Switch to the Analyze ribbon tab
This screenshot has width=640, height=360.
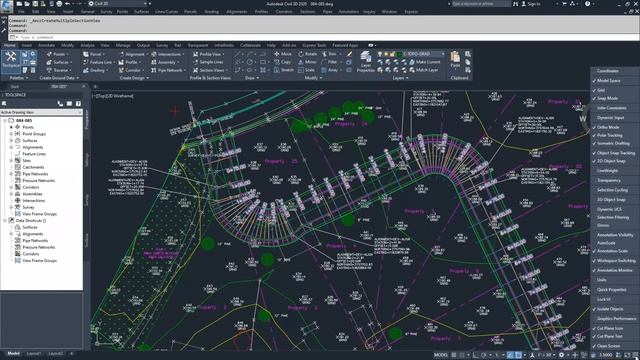pos(87,45)
